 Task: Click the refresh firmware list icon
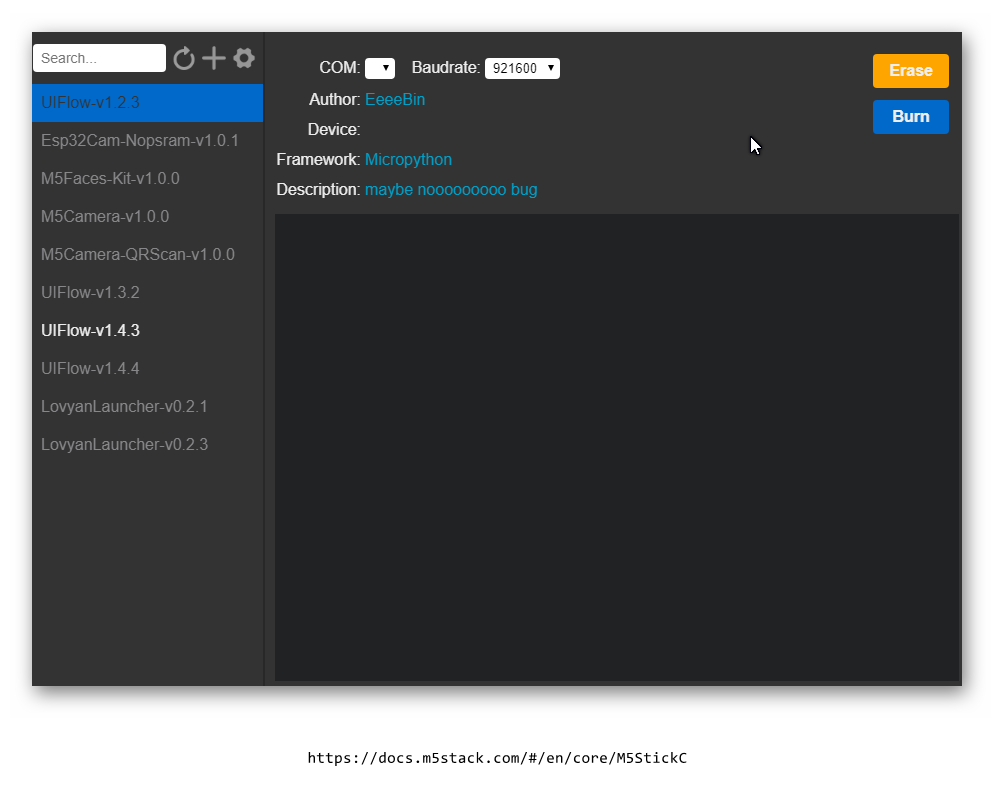pyautogui.click(x=183, y=58)
